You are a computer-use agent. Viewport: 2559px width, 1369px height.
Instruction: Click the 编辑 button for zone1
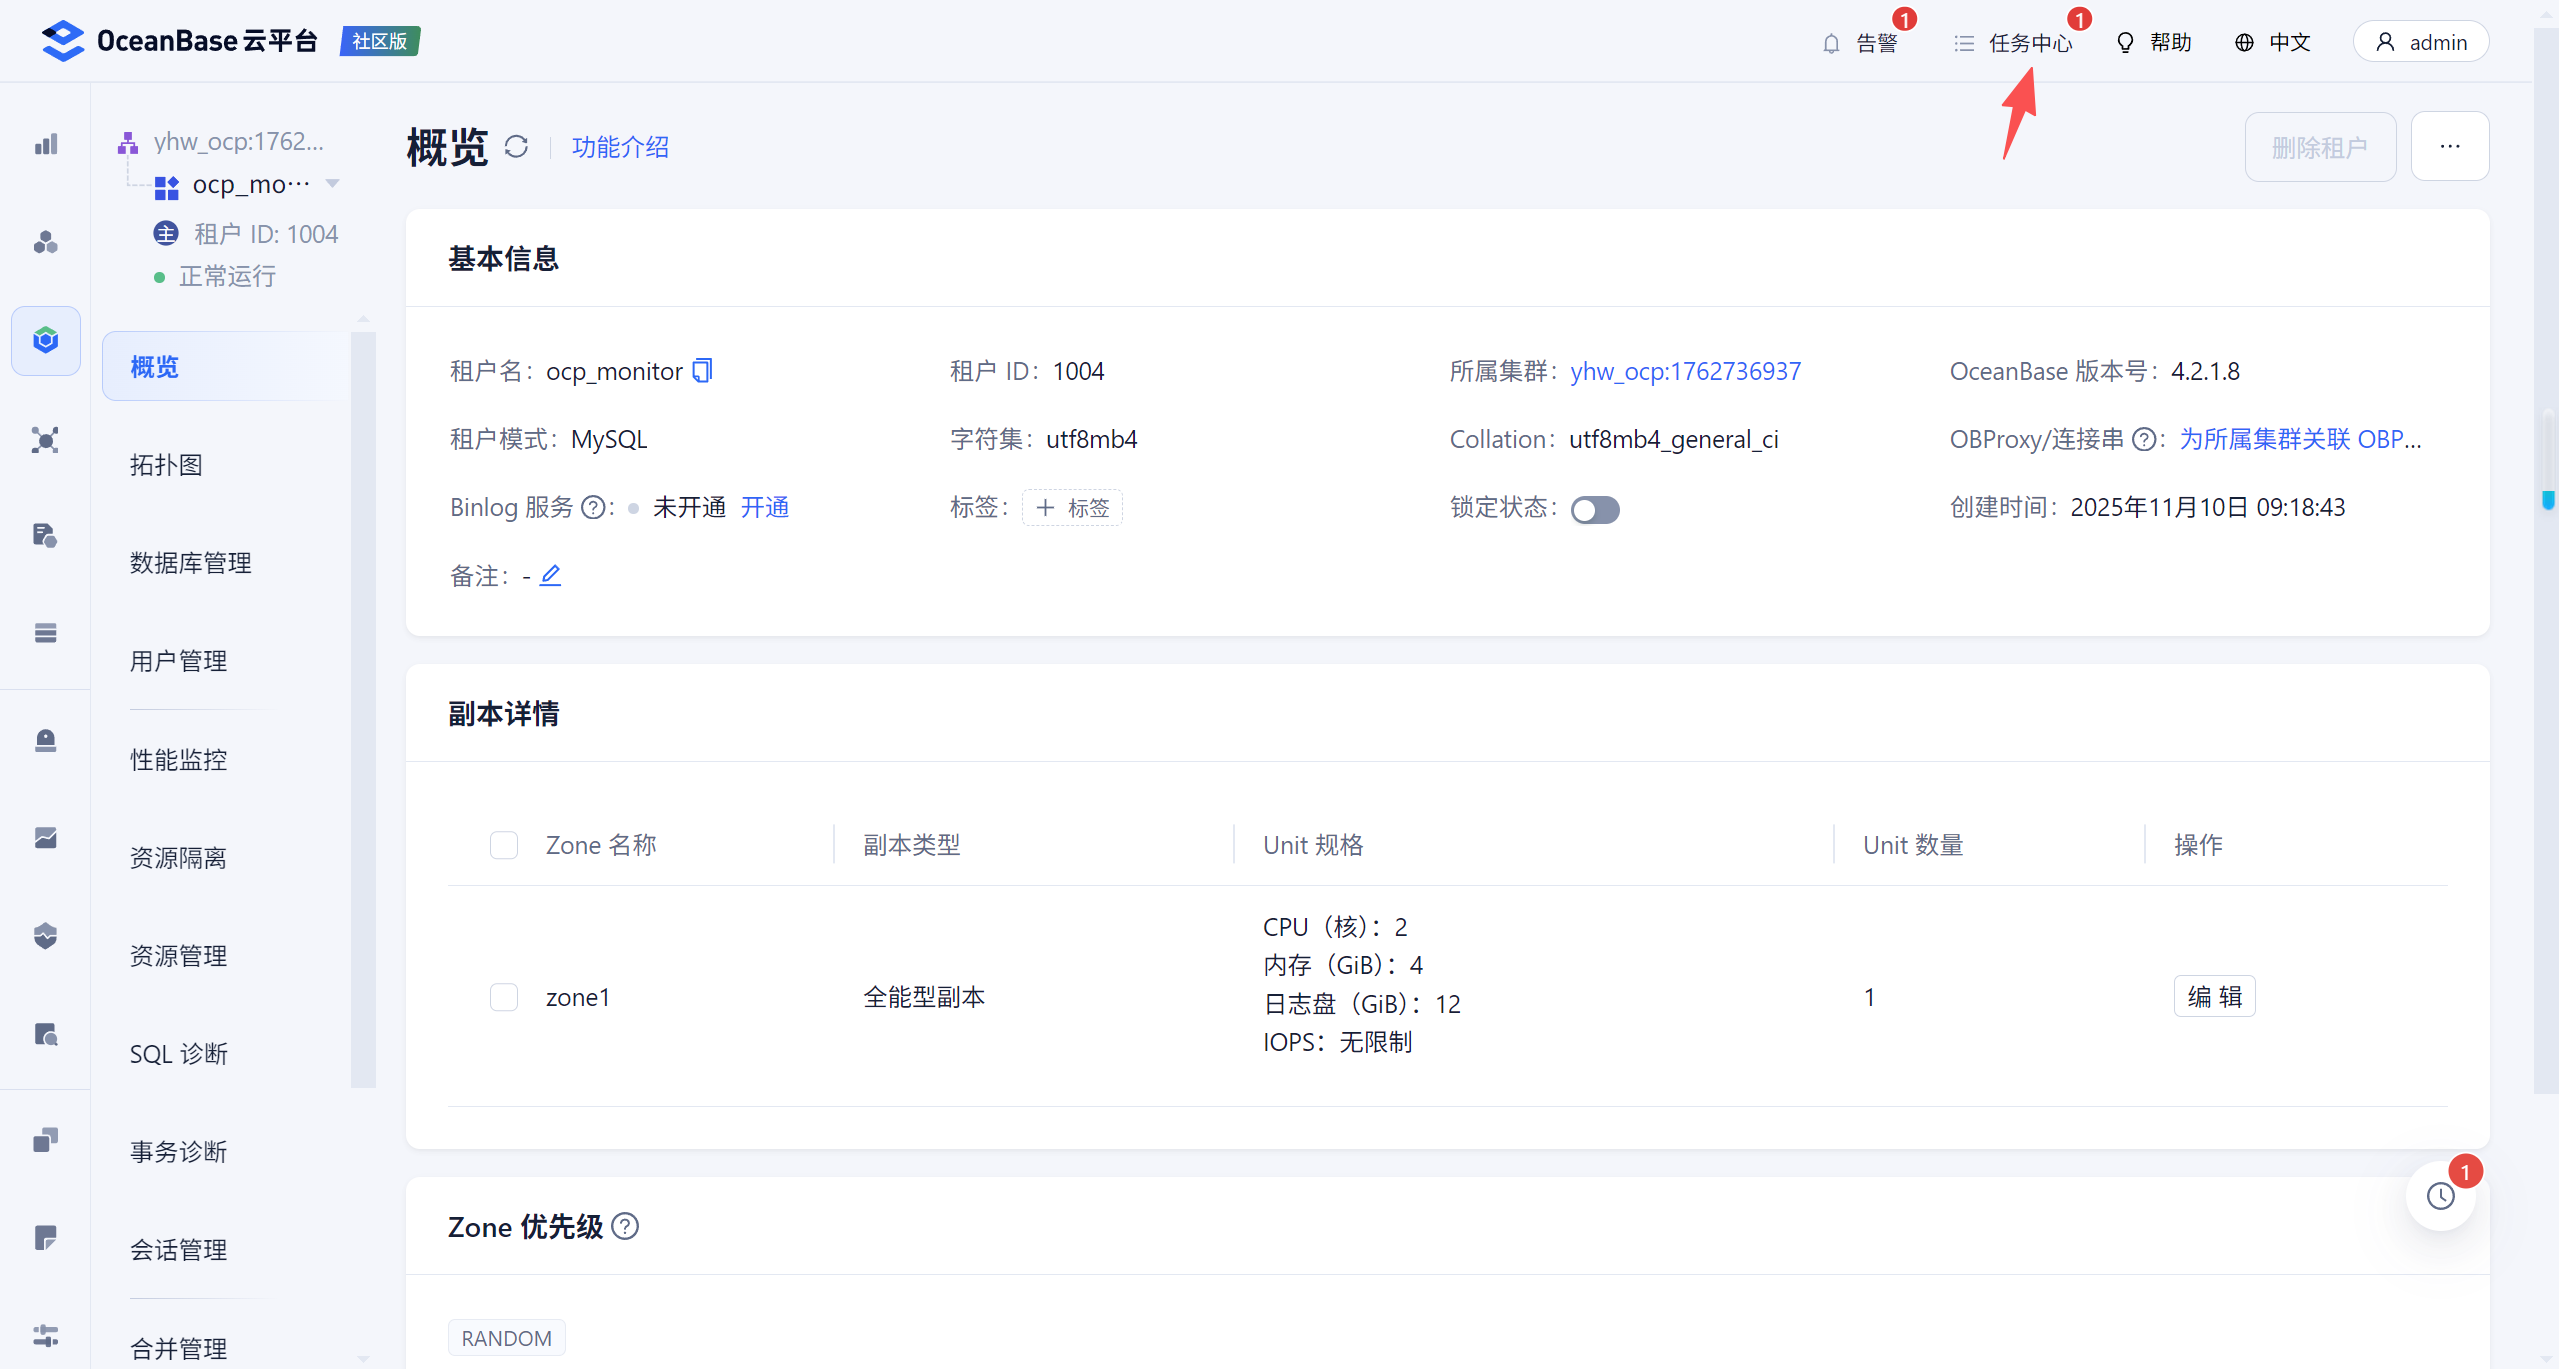[x=2214, y=997]
